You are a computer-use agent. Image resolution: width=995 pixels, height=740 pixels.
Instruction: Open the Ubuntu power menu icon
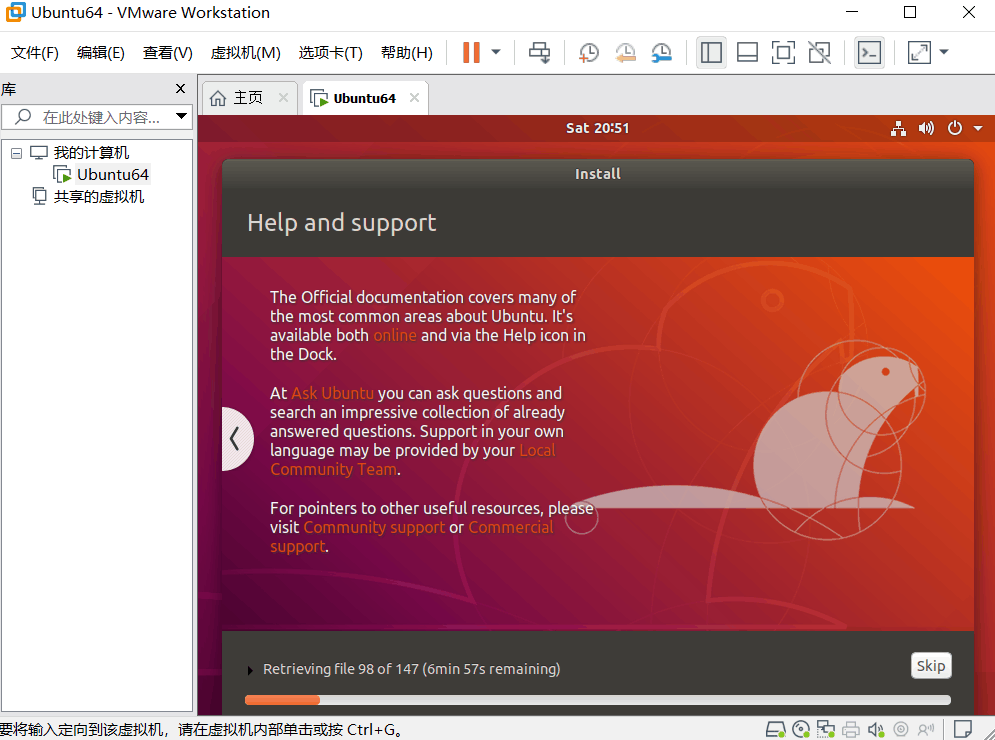coord(954,128)
